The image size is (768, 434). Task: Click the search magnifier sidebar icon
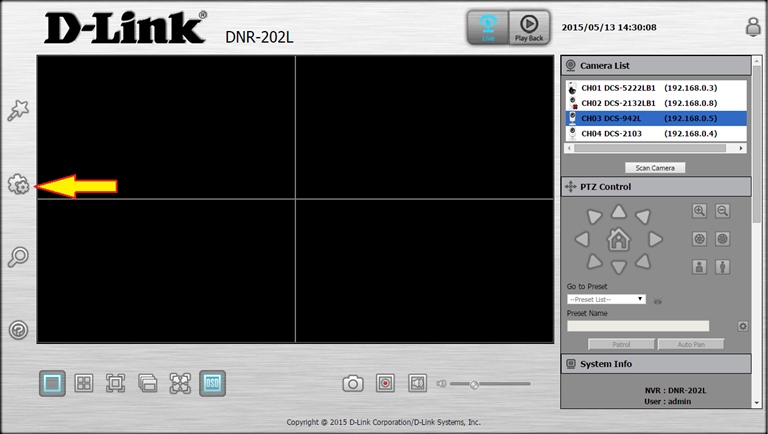(18, 257)
